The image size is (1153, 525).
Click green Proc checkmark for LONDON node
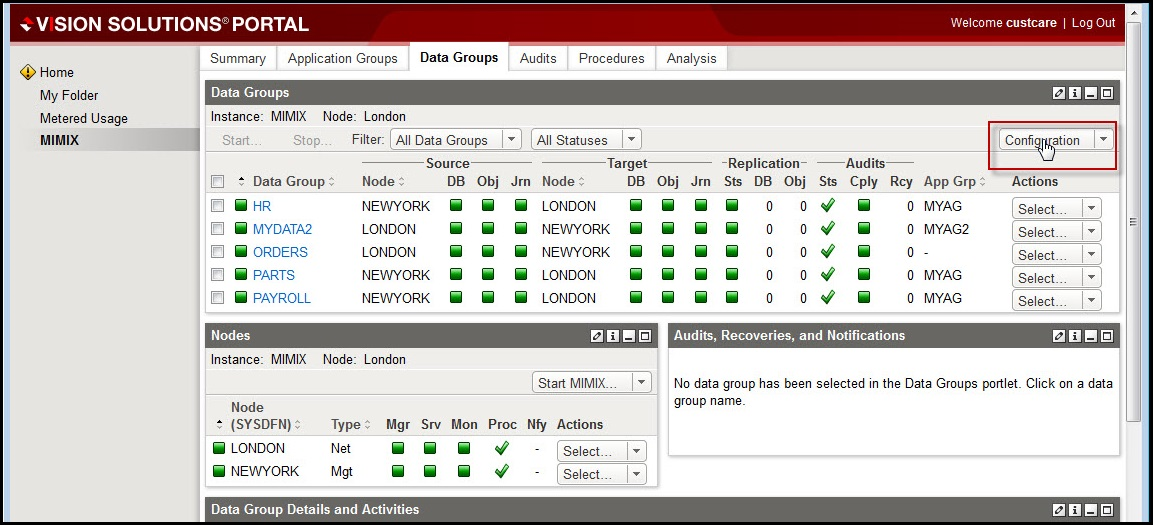[x=501, y=449]
